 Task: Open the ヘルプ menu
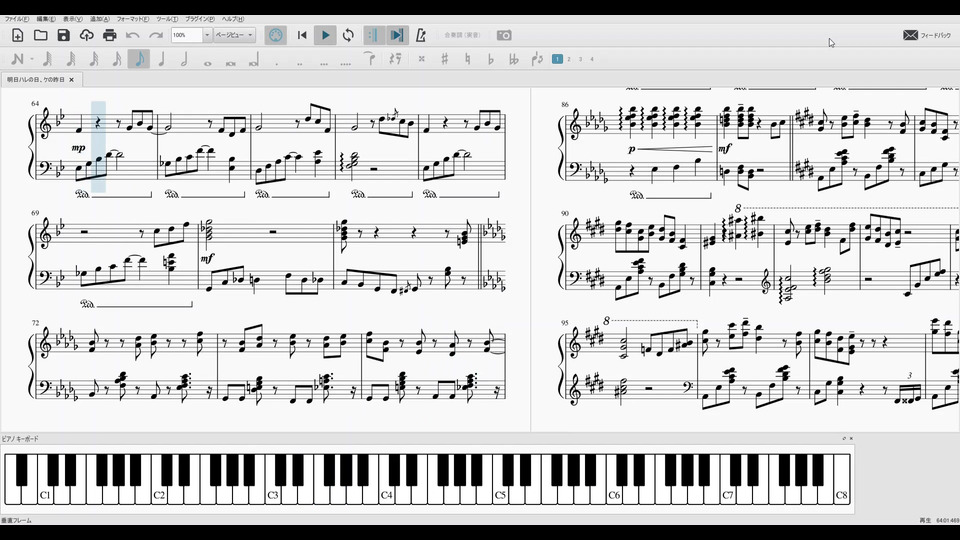pos(233,19)
